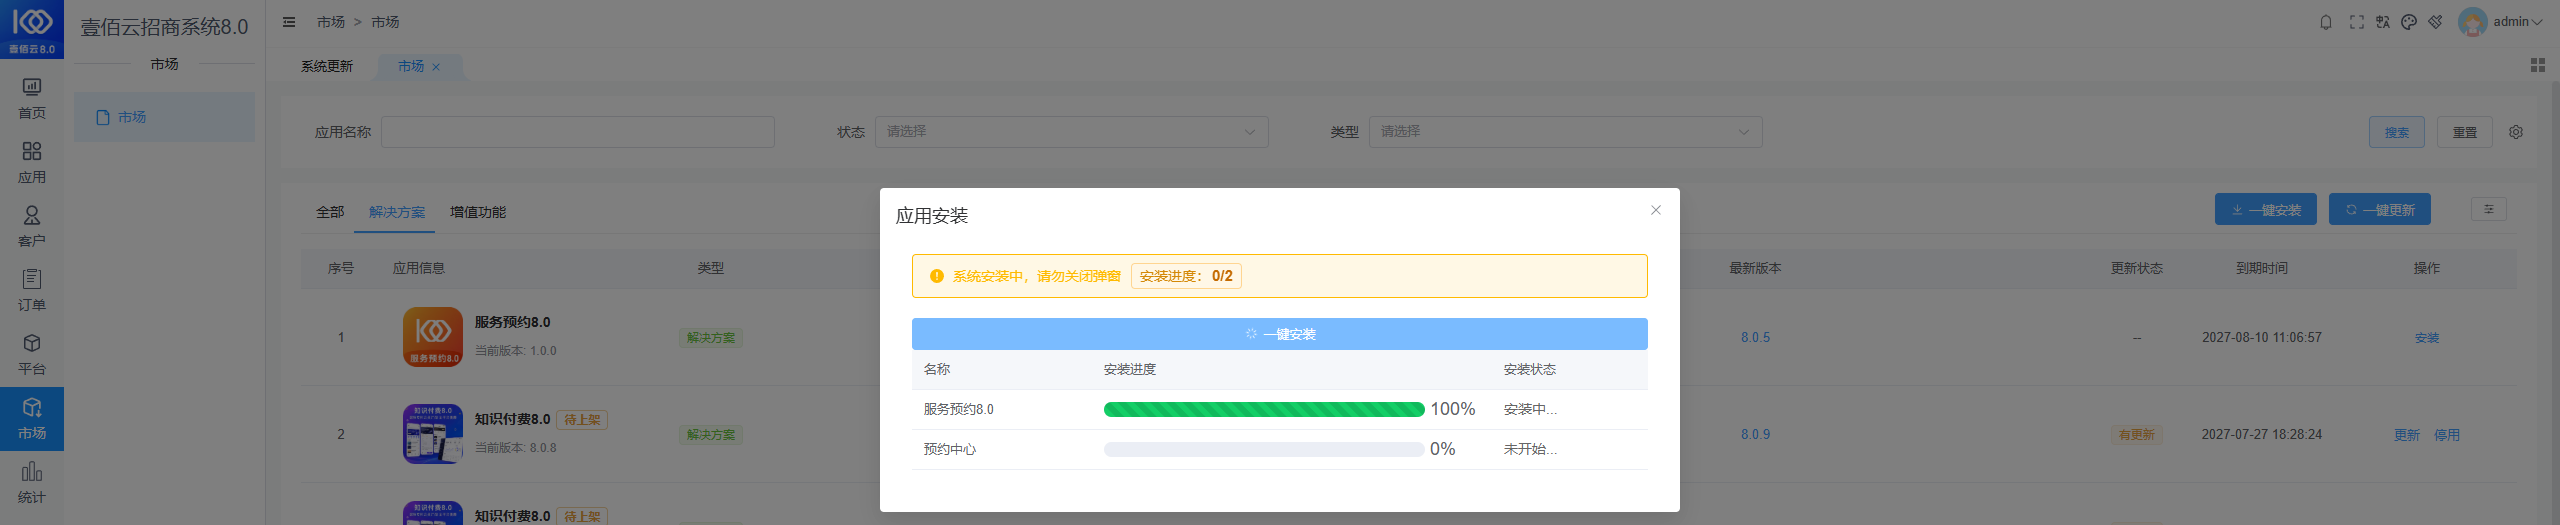Click the warning icon in install alert
This screenshot has width=2560, height=525.
coord(937,276)
